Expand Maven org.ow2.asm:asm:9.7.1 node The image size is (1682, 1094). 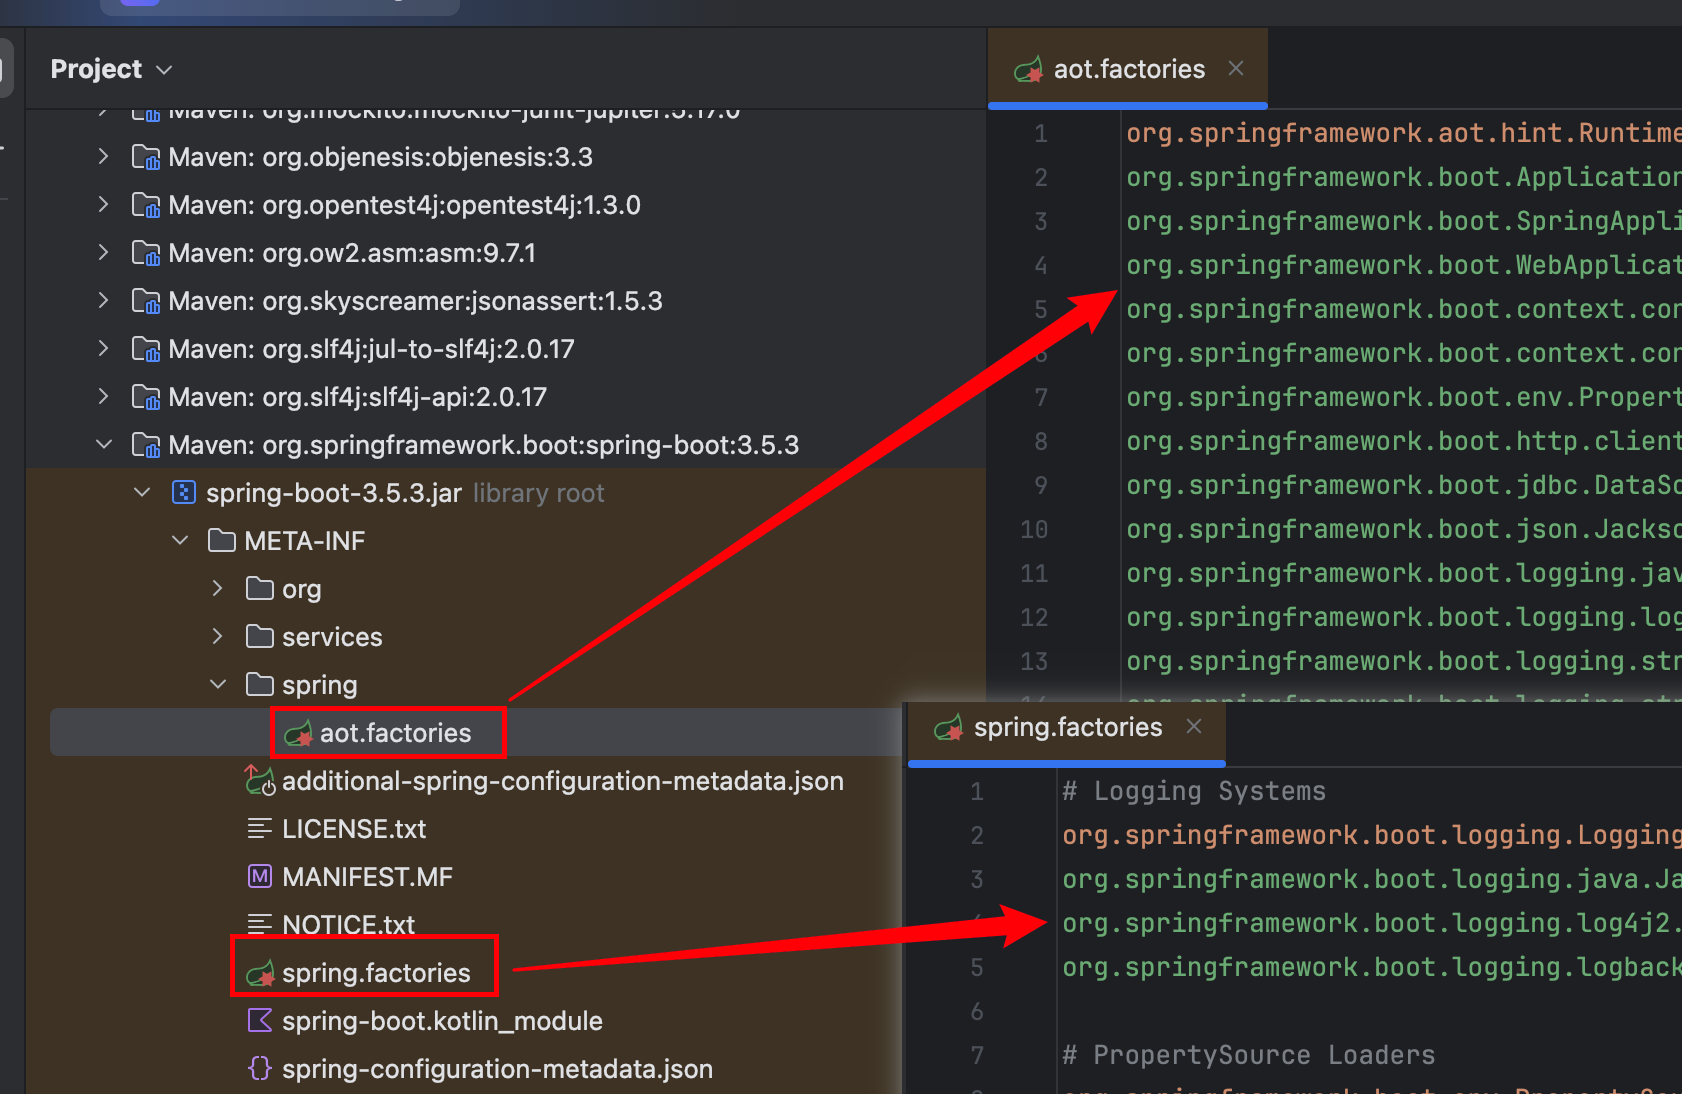tap(103, 253)
